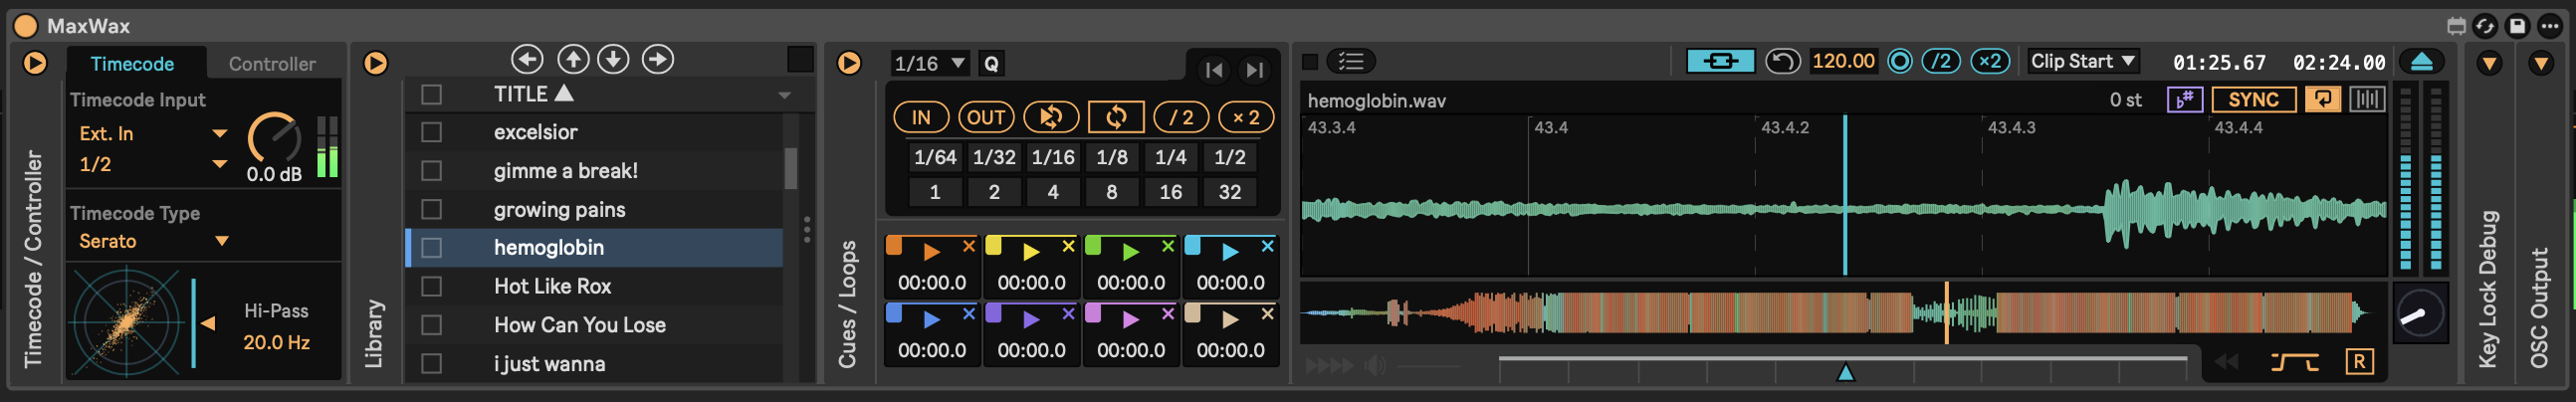The height and width of the screenshot is (402, 2576).
Task: Collapse the Library section arrow
Action: 375,63
